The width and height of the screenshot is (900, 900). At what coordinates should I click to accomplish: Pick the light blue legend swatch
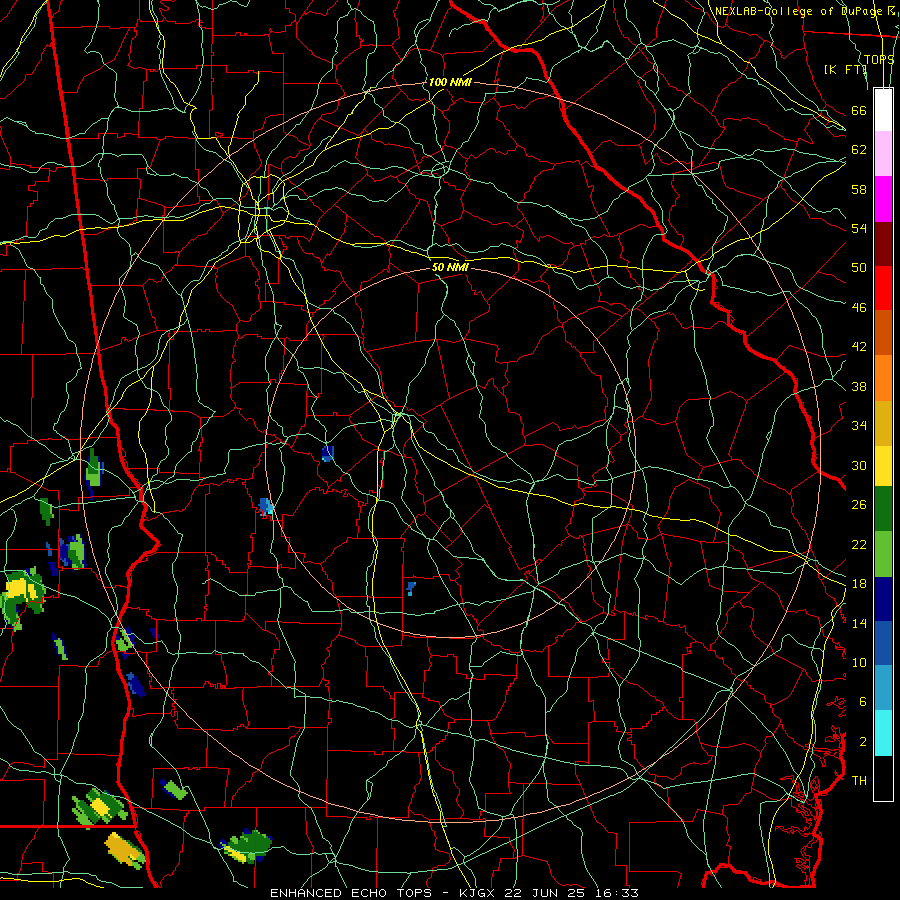click(x=883, y=687)
